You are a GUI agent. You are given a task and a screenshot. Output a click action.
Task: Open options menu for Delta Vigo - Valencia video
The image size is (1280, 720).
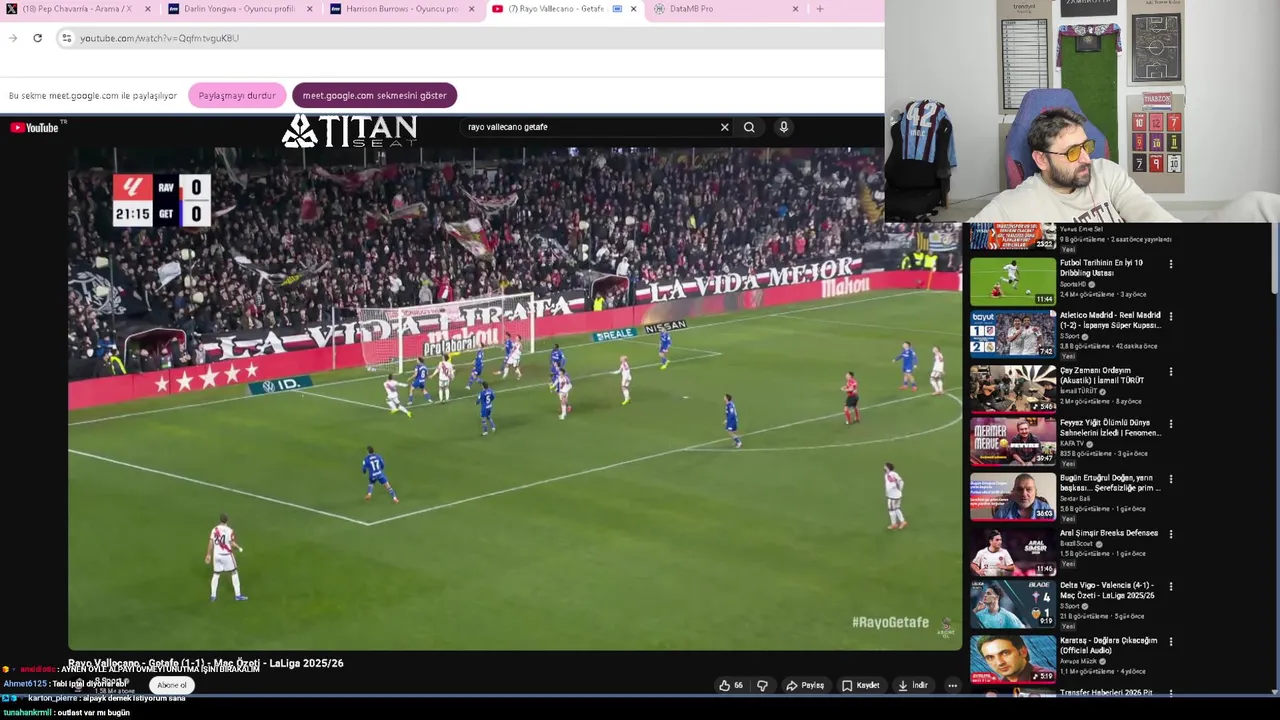click(x=1171, y=587)
